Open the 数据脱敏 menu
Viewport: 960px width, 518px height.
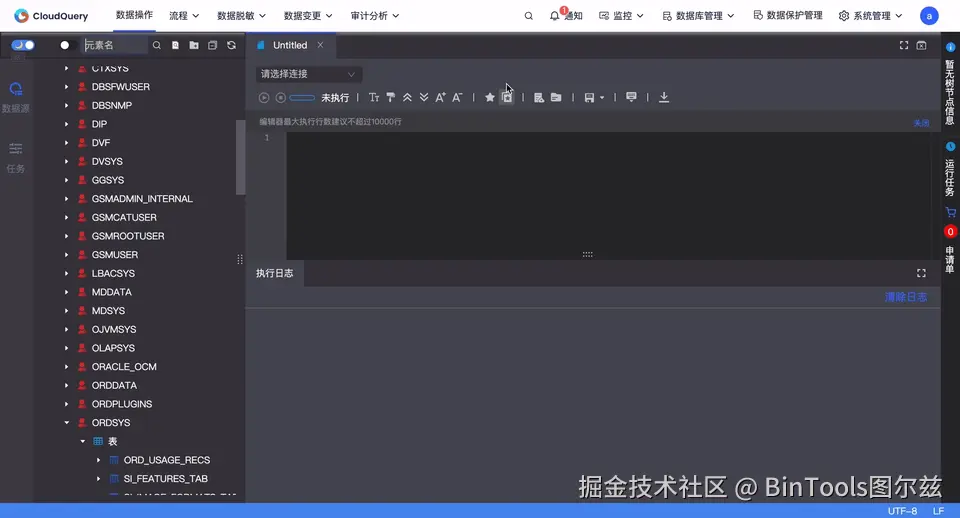pyautogui.click(x=241, y=16)
